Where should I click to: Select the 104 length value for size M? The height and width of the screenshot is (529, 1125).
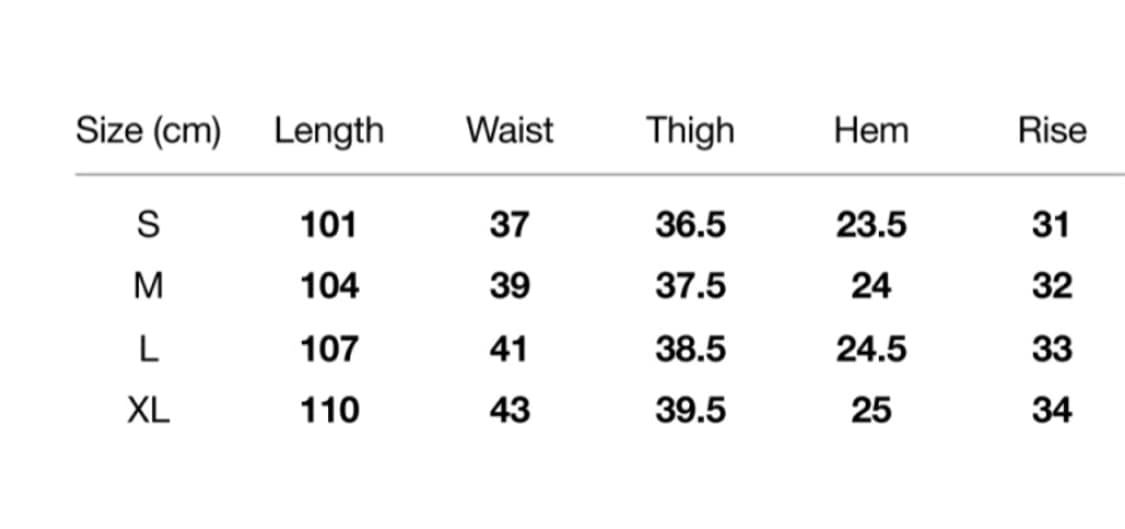[329, 287]
